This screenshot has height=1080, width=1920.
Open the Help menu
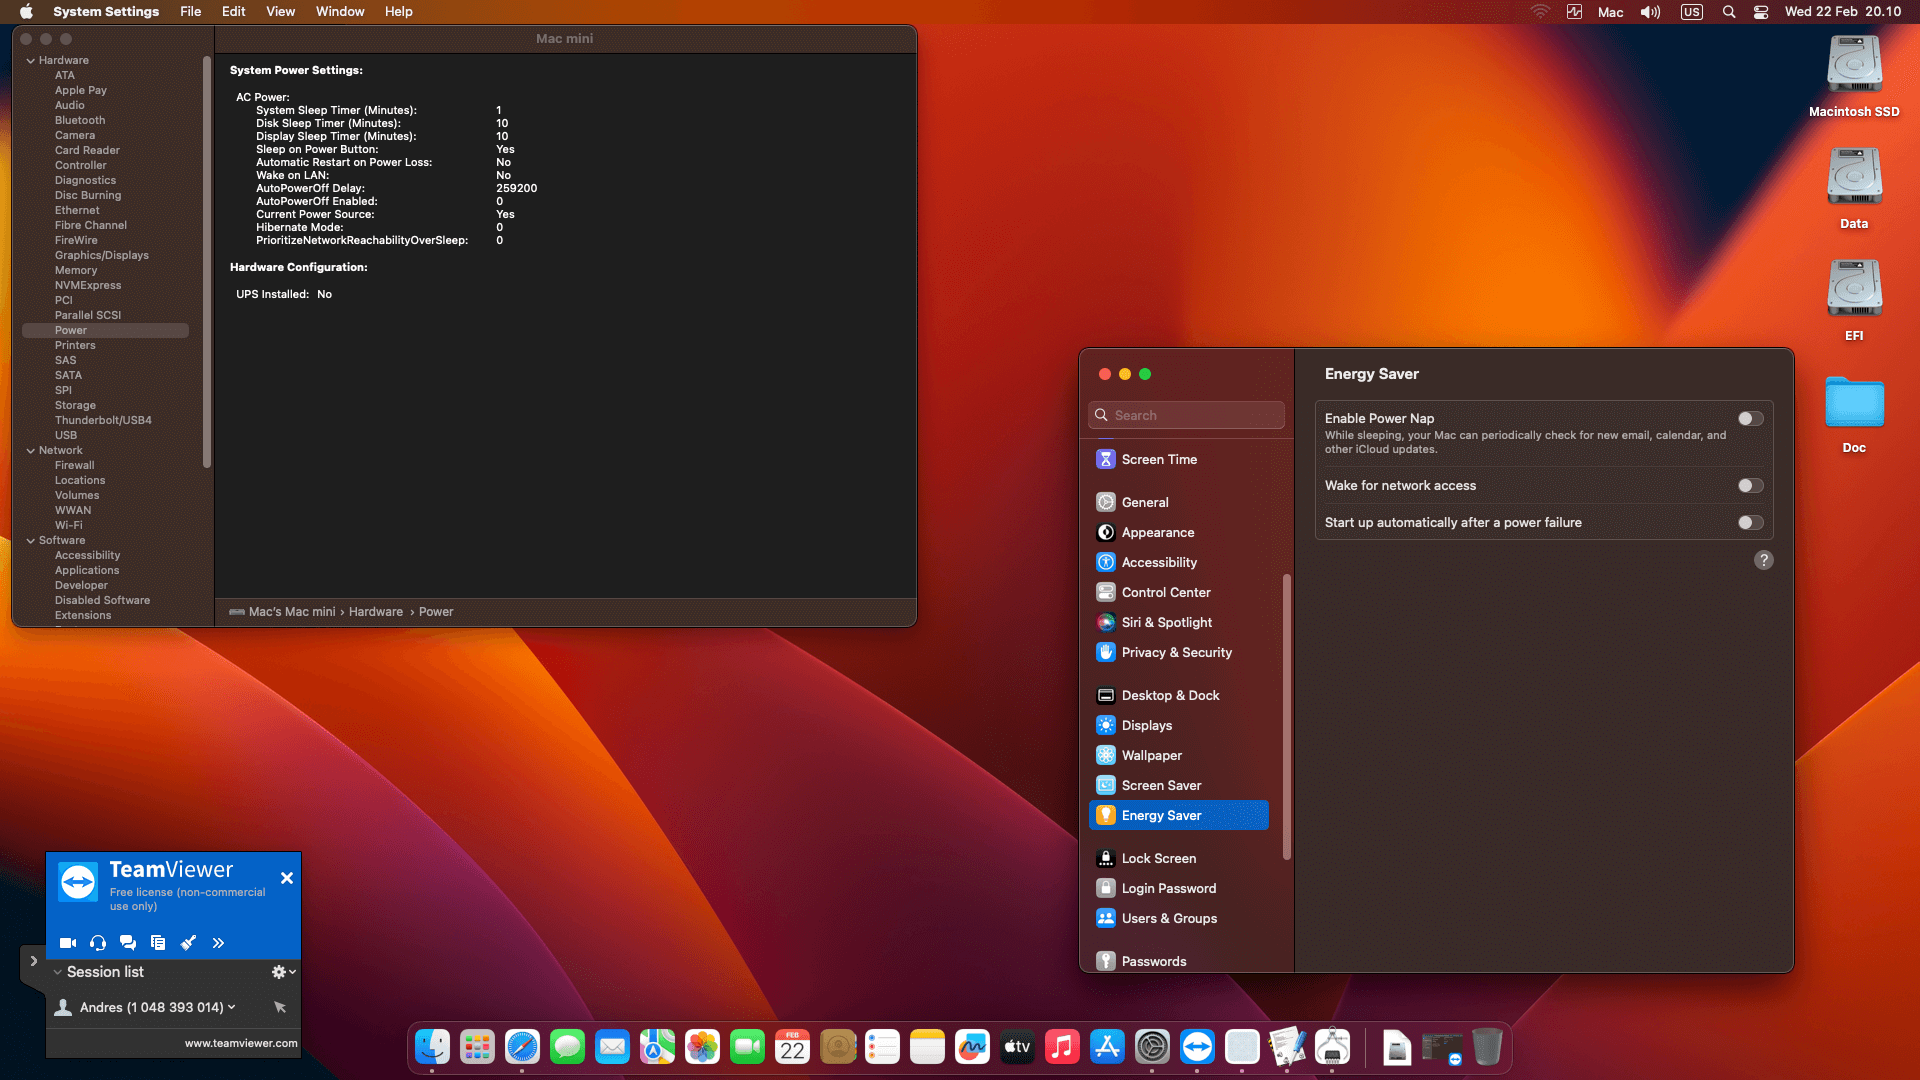point(399,12)
